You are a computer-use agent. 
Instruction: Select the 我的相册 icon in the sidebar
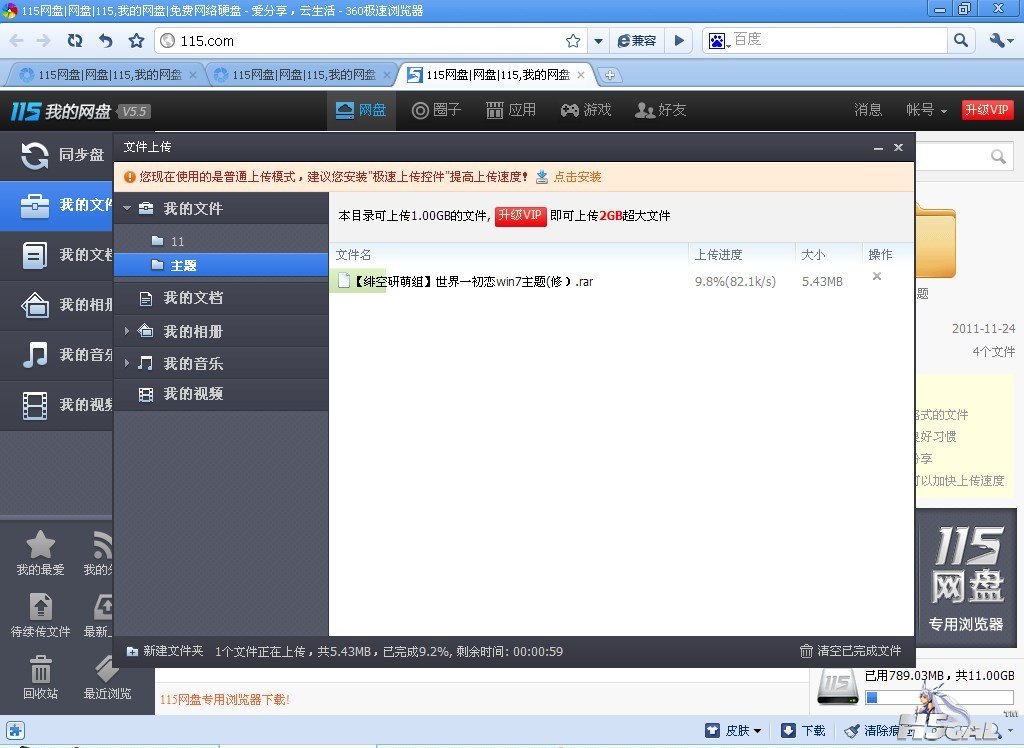tap(35, 305)
